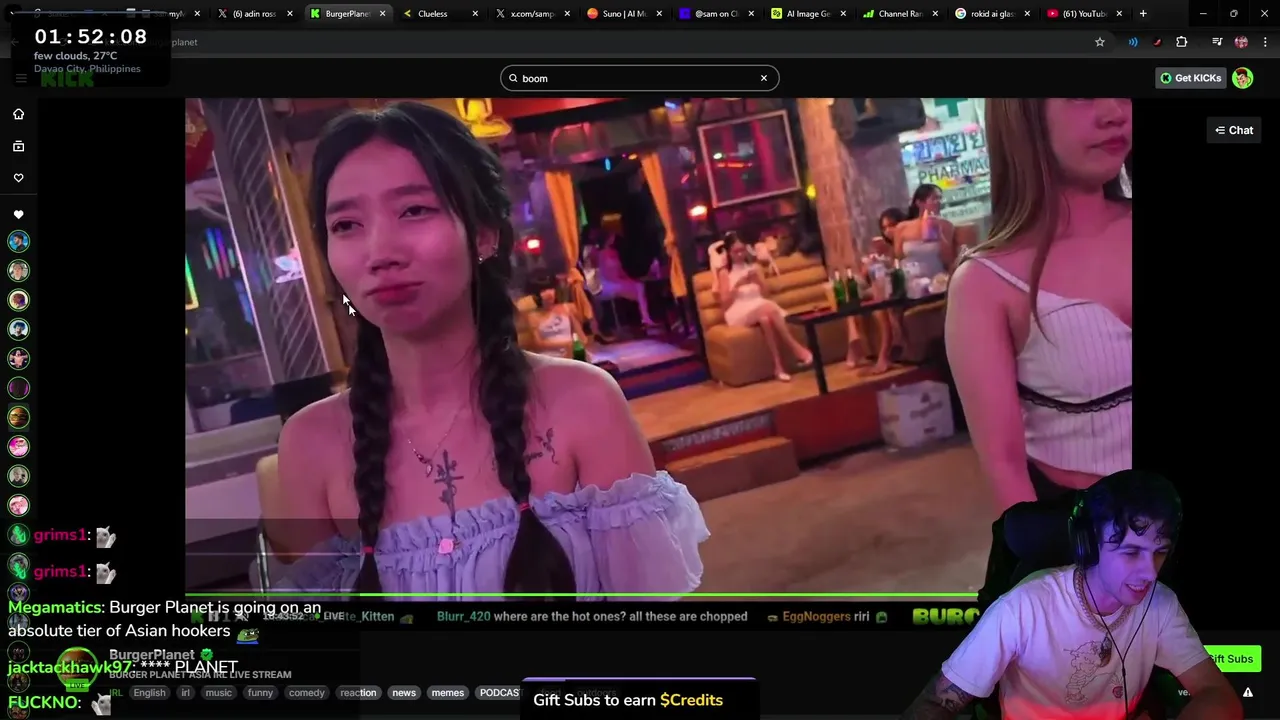The width and height of the screenshot is (1280, 720).
Task: Click the red extension icon in toolbar
Action: 1157,42
